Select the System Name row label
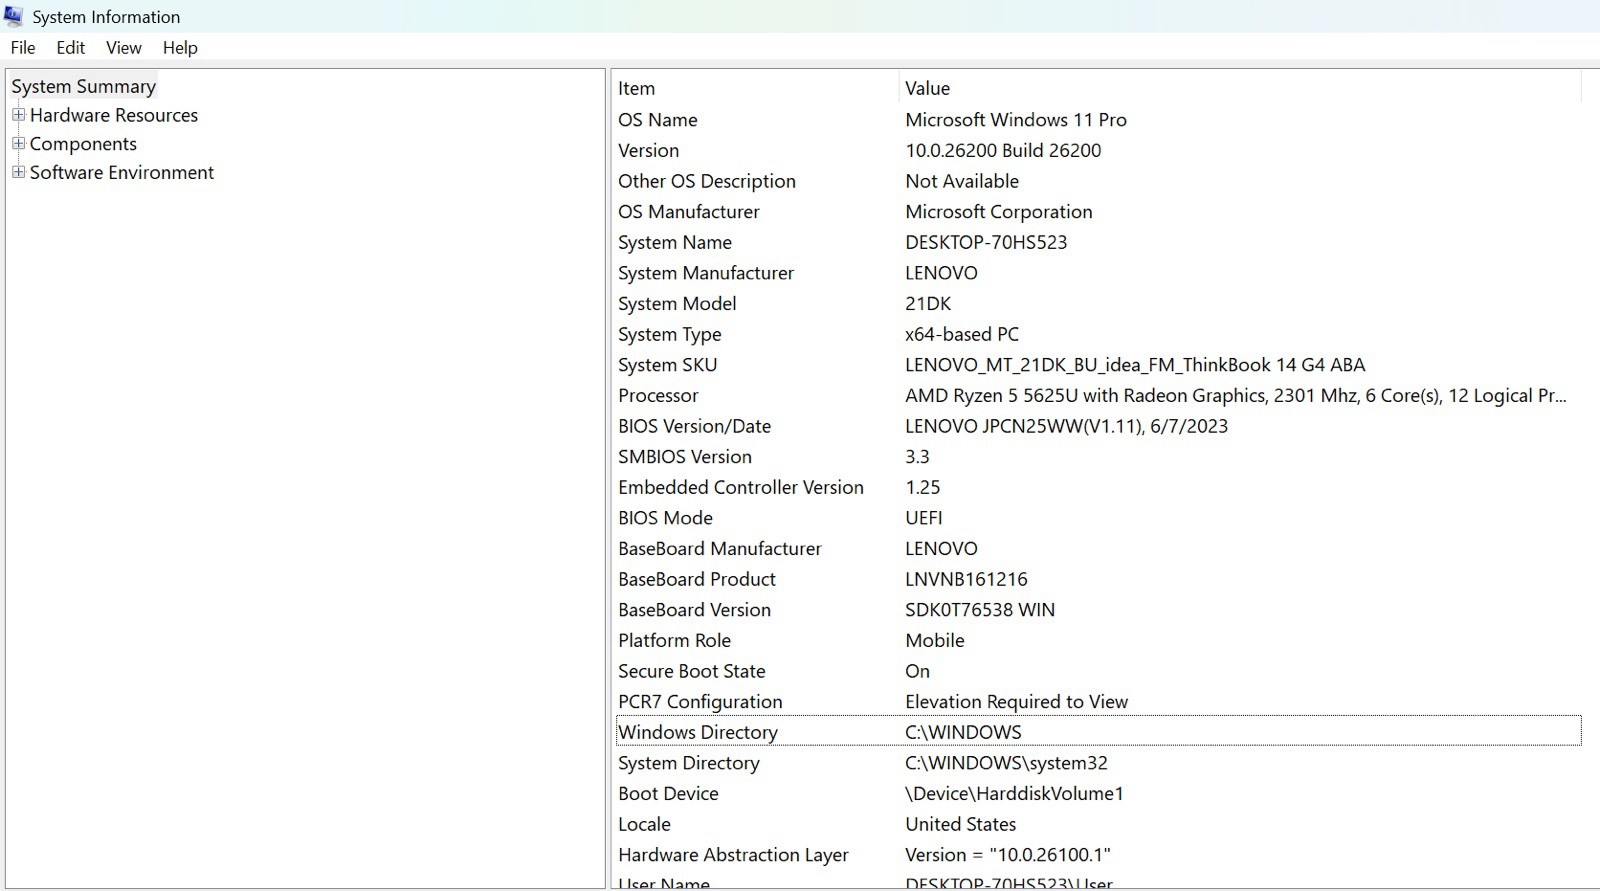Screen dimensions: 1600x891 click(675, 242)
